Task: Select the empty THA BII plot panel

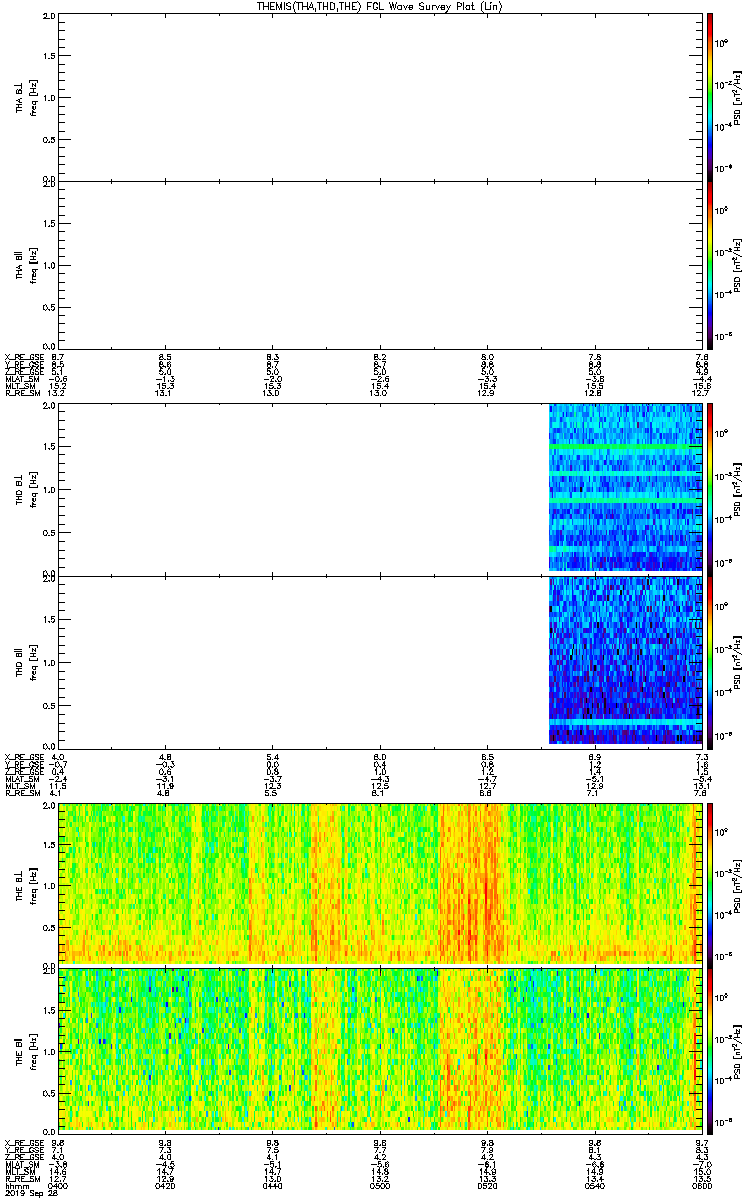Action: pyautogui.click(x=380, y=266)
